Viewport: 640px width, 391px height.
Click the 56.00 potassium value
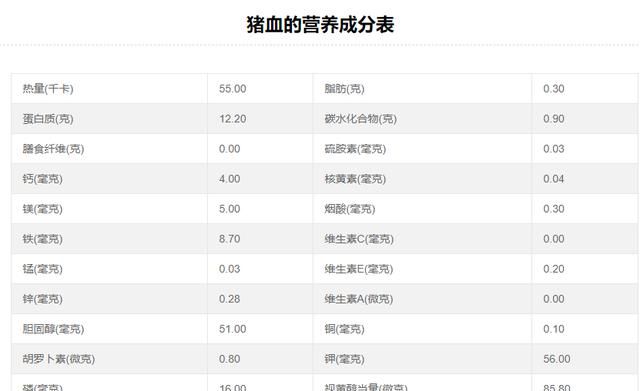(557, 359)
